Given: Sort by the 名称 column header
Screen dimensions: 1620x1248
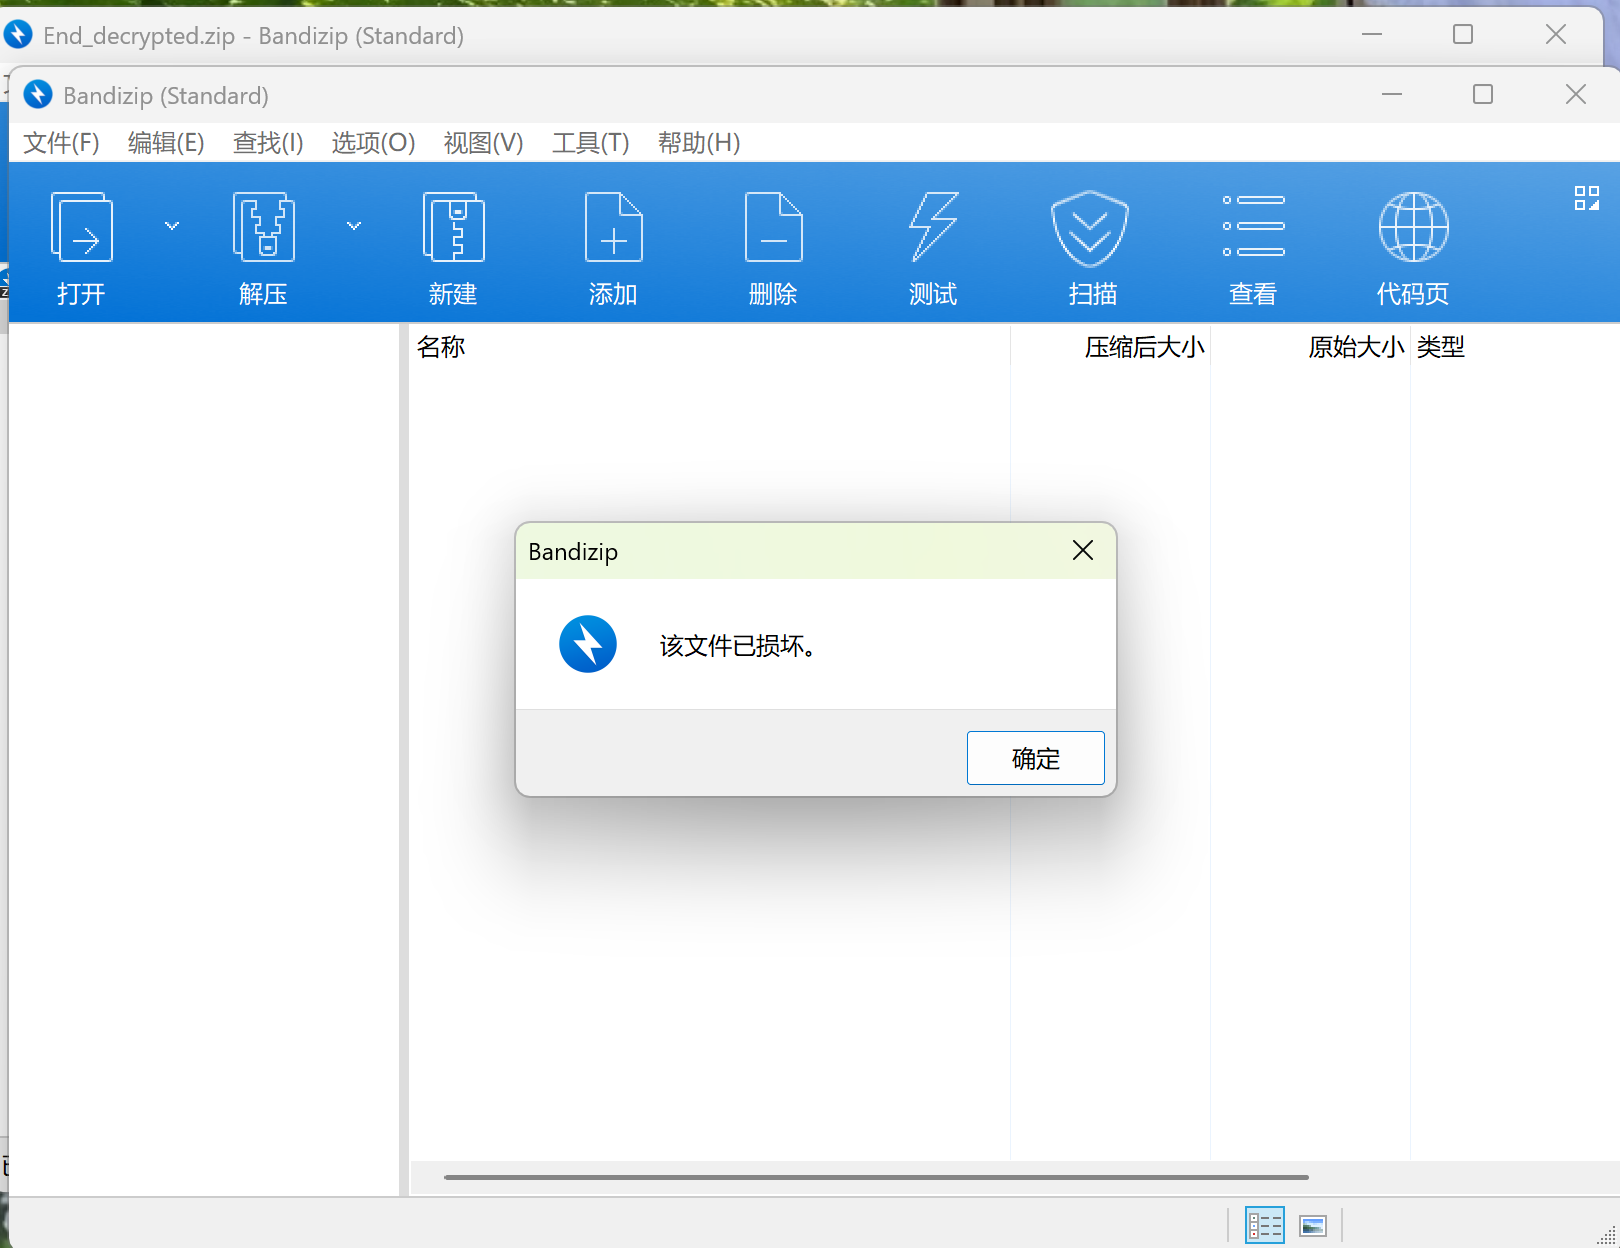Looking at the screenshot, I should (x=709, y=347).
